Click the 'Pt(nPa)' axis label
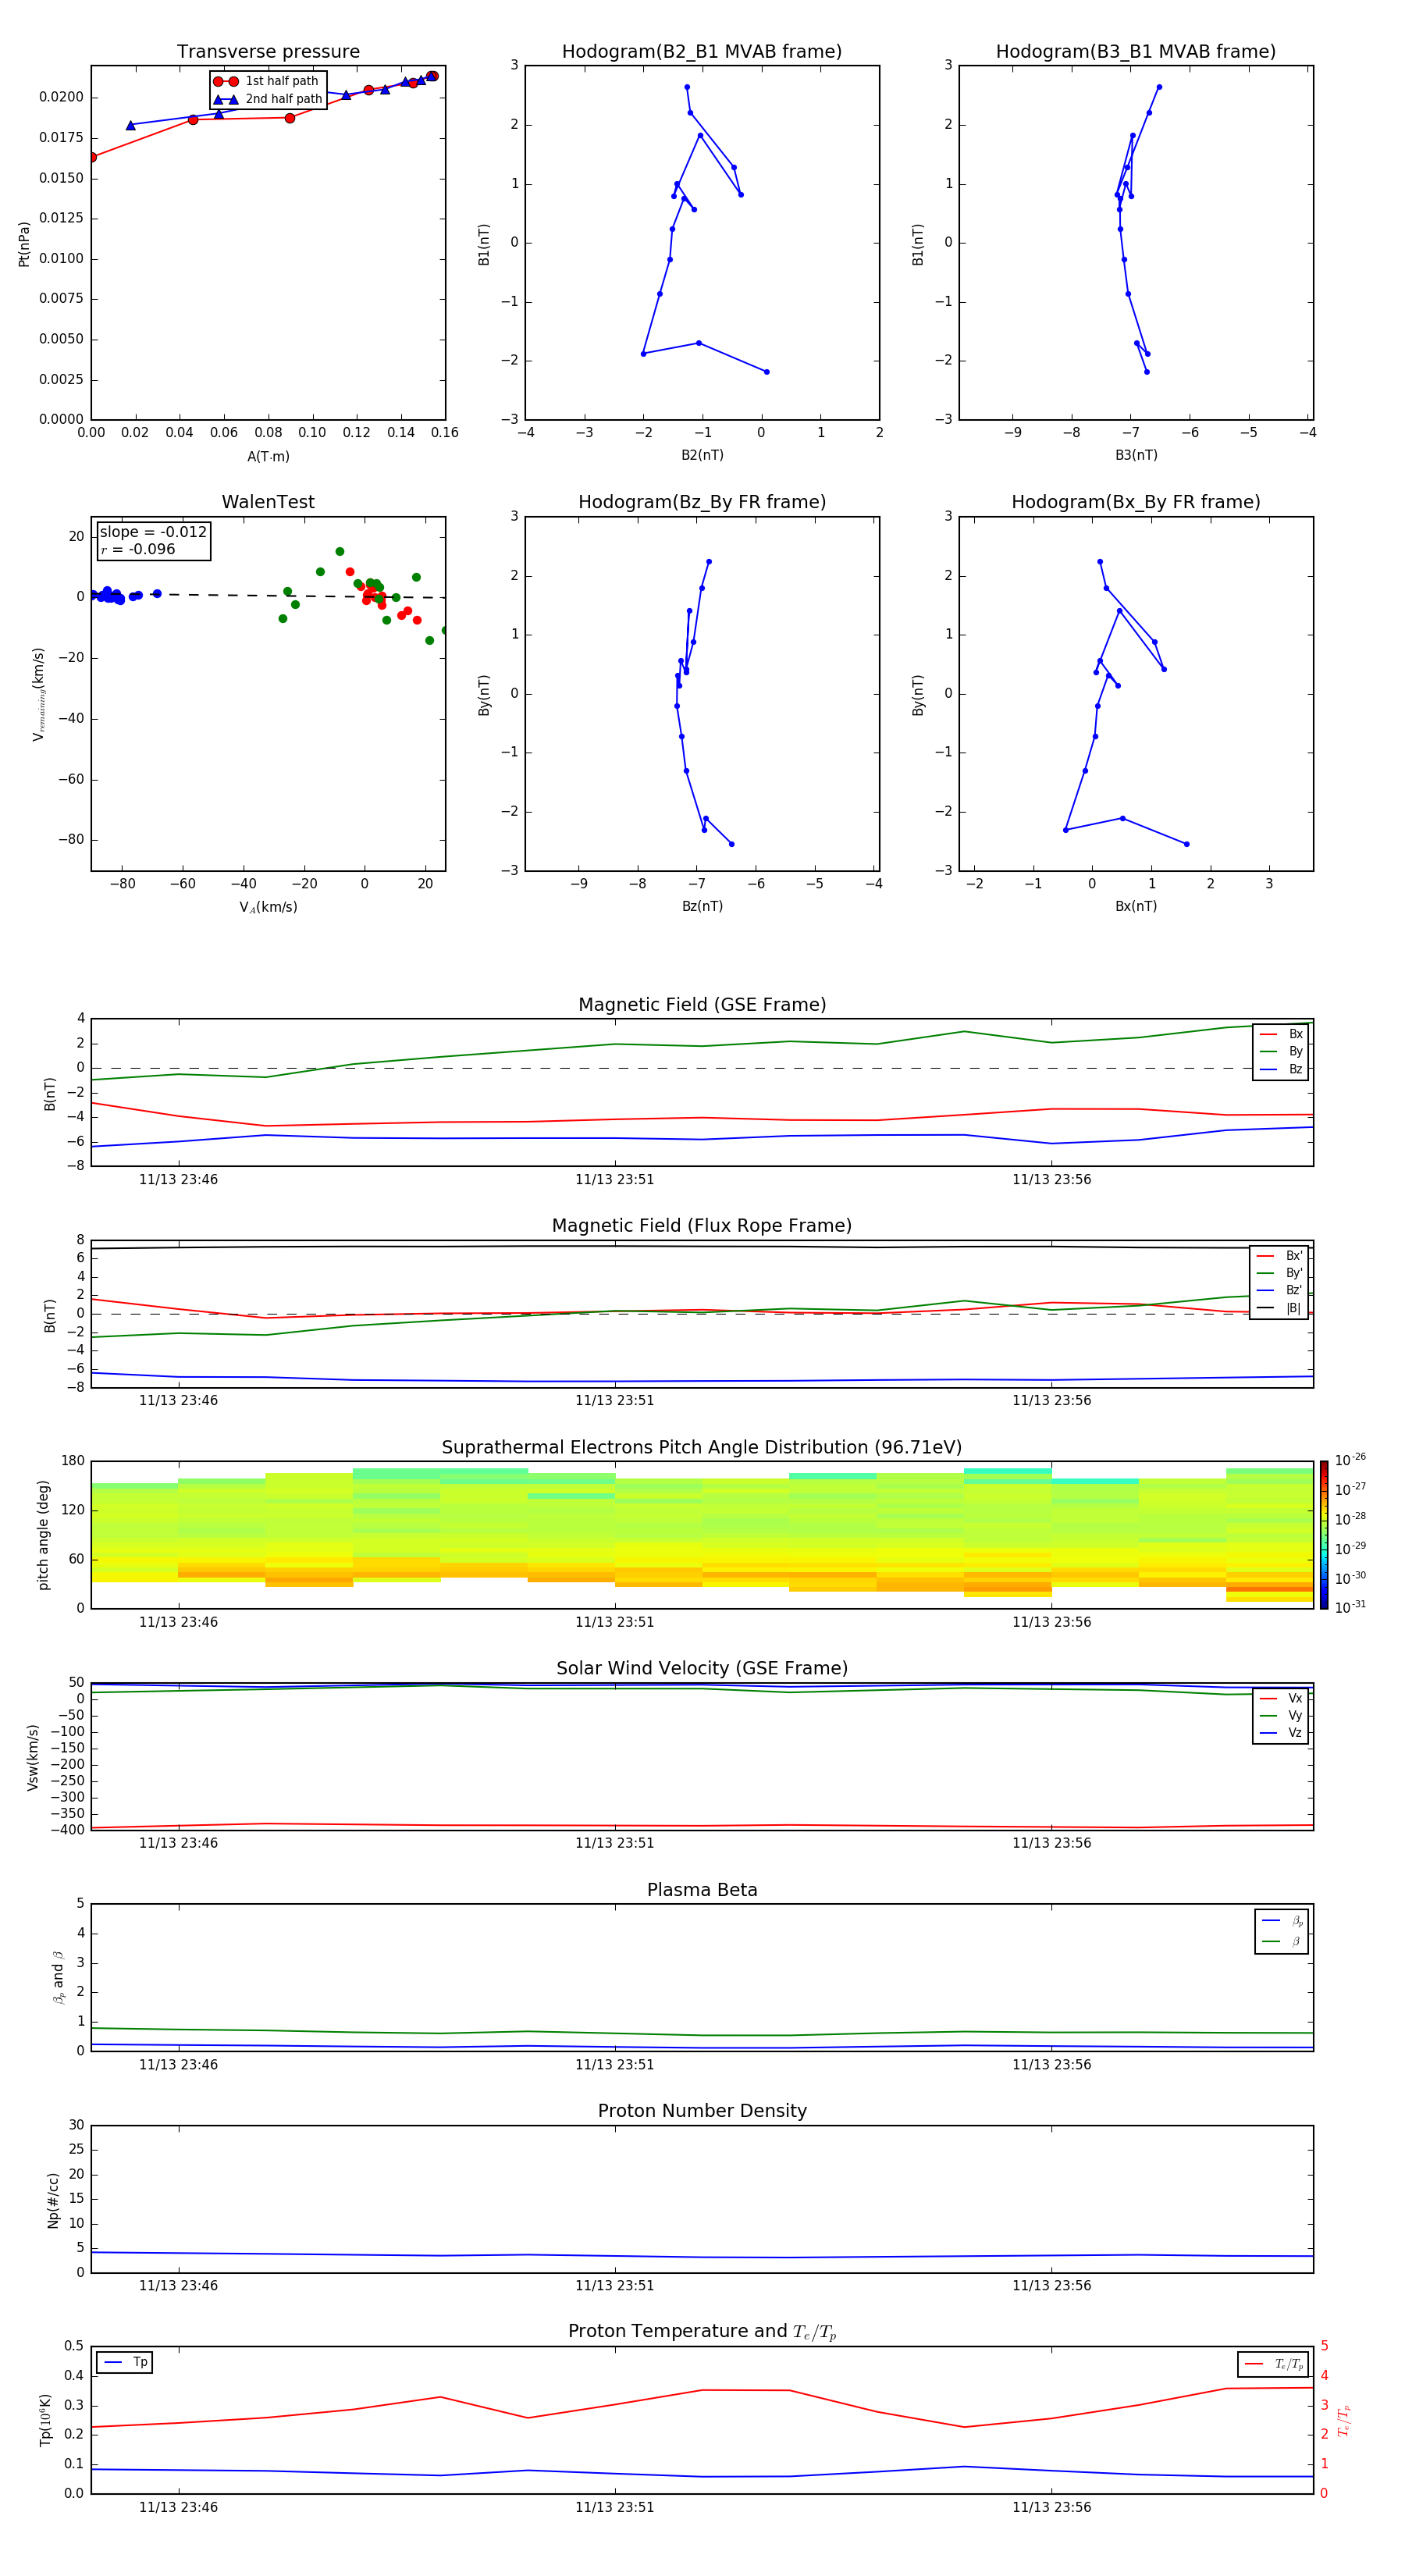The image size is (1405, 2576). (24, 243)
